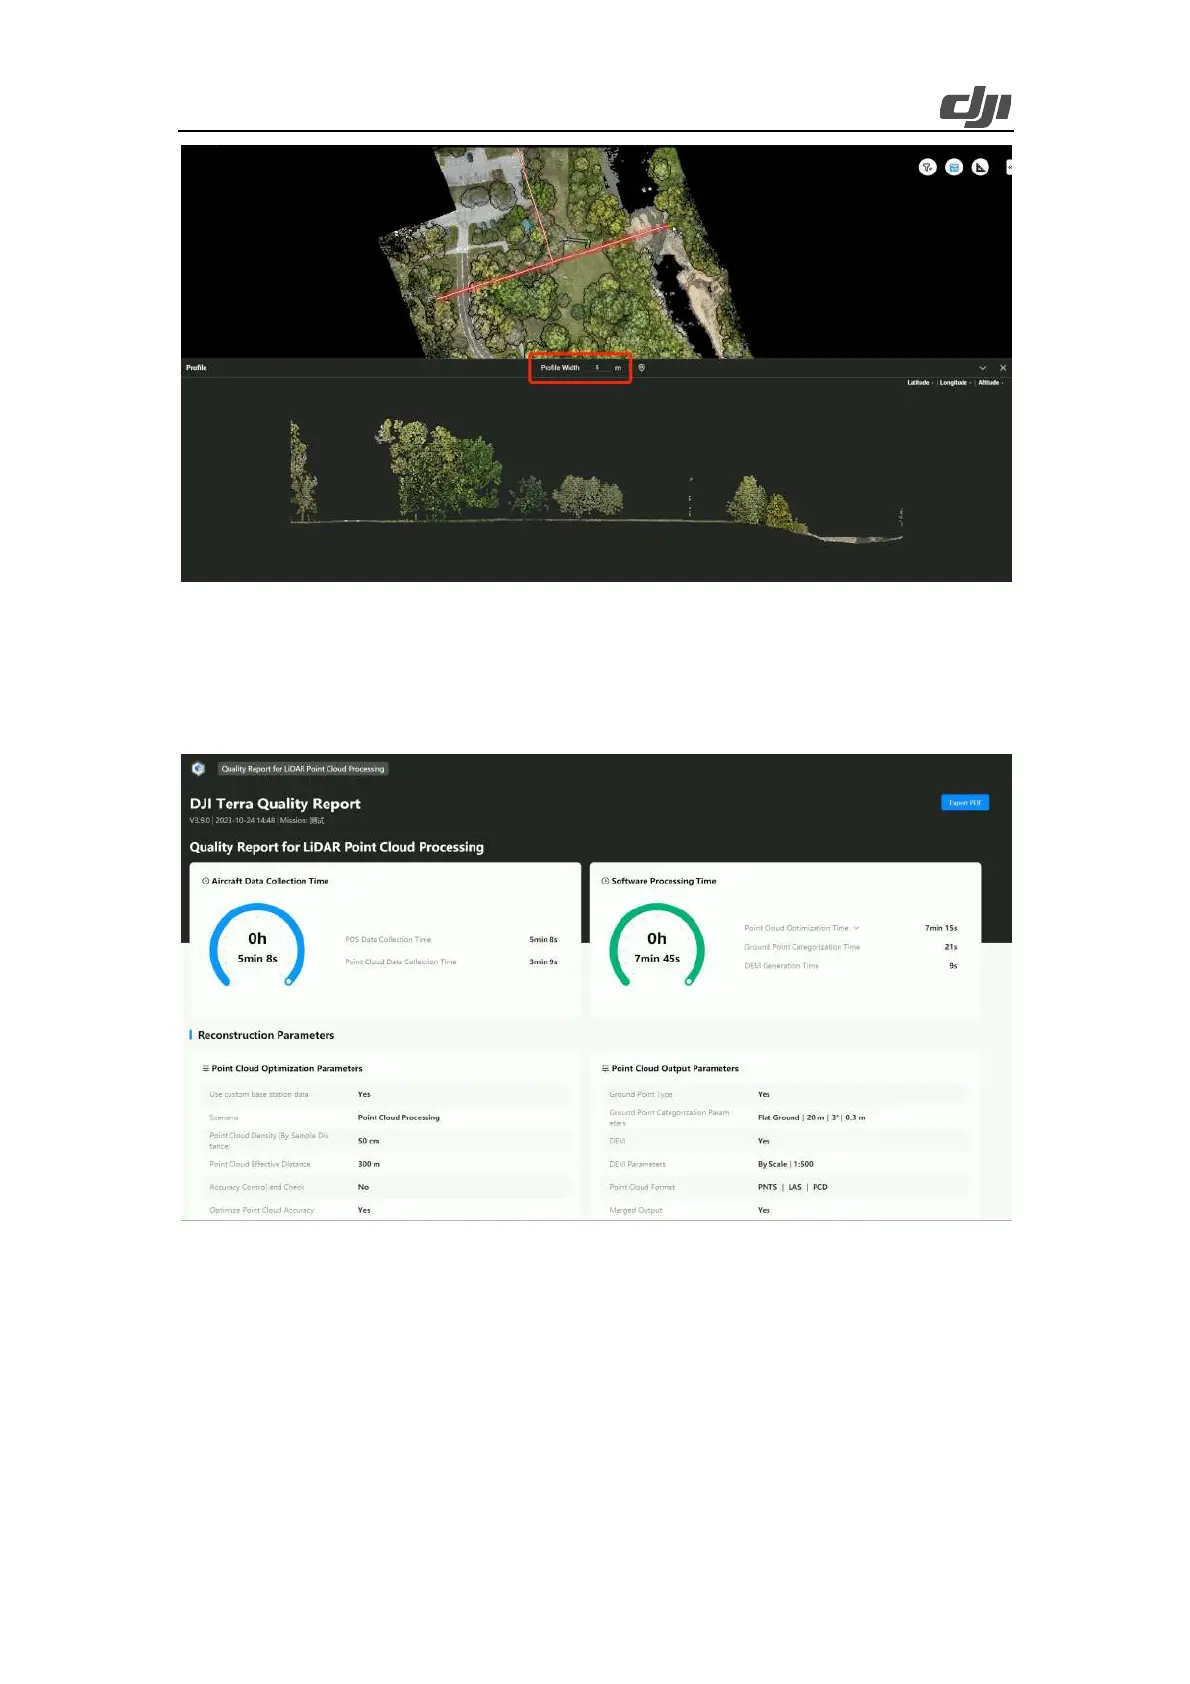Sort by the Altitude column header
The width and height of the screenshot is (1190, 1684).
(x=990, y=382)
